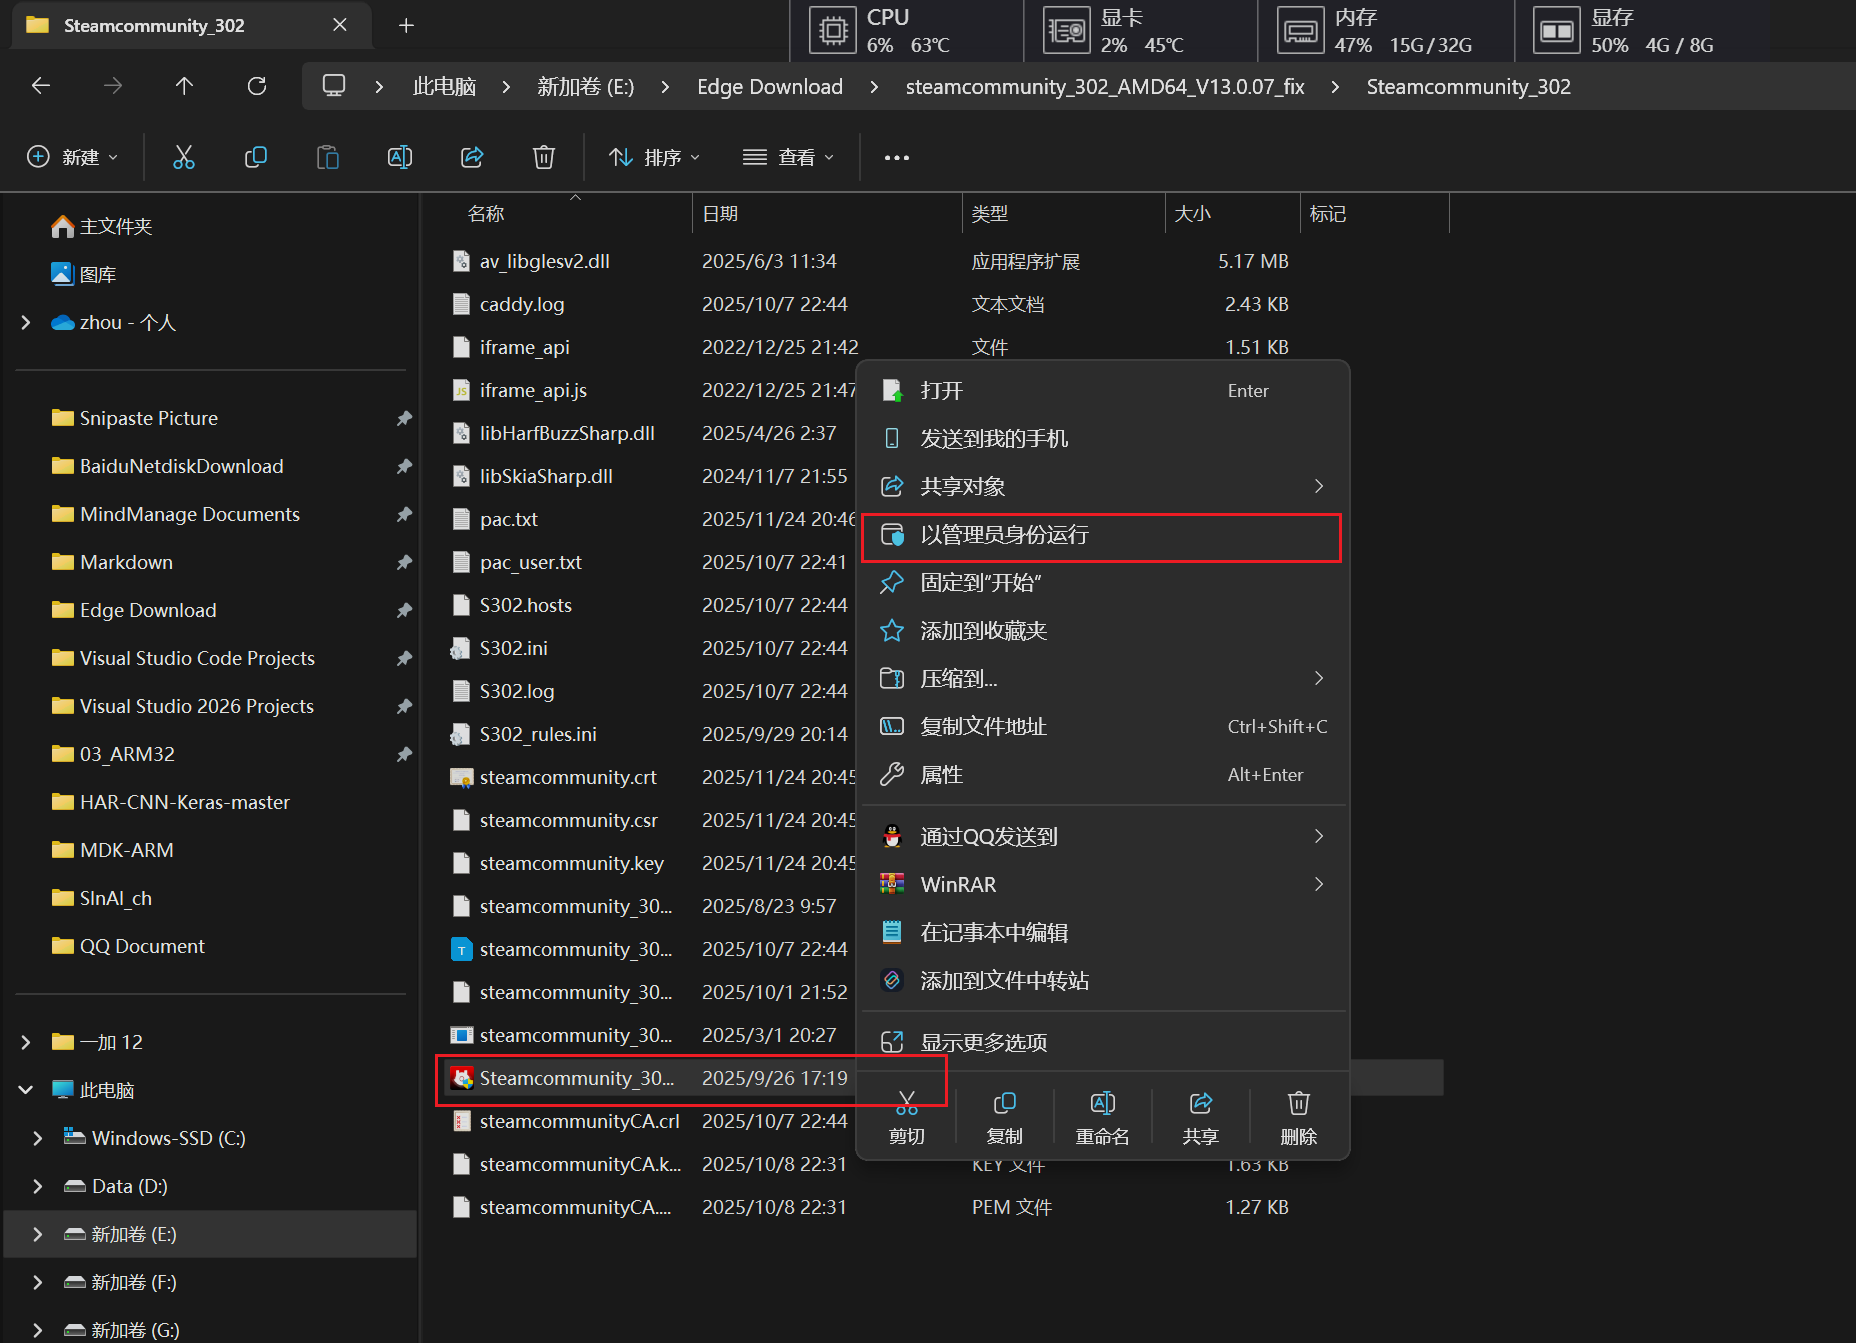Open the 查看 (View) dropdown
Screen dimensions: 1856x1343
pyautogui.click(x=789, y=157)
